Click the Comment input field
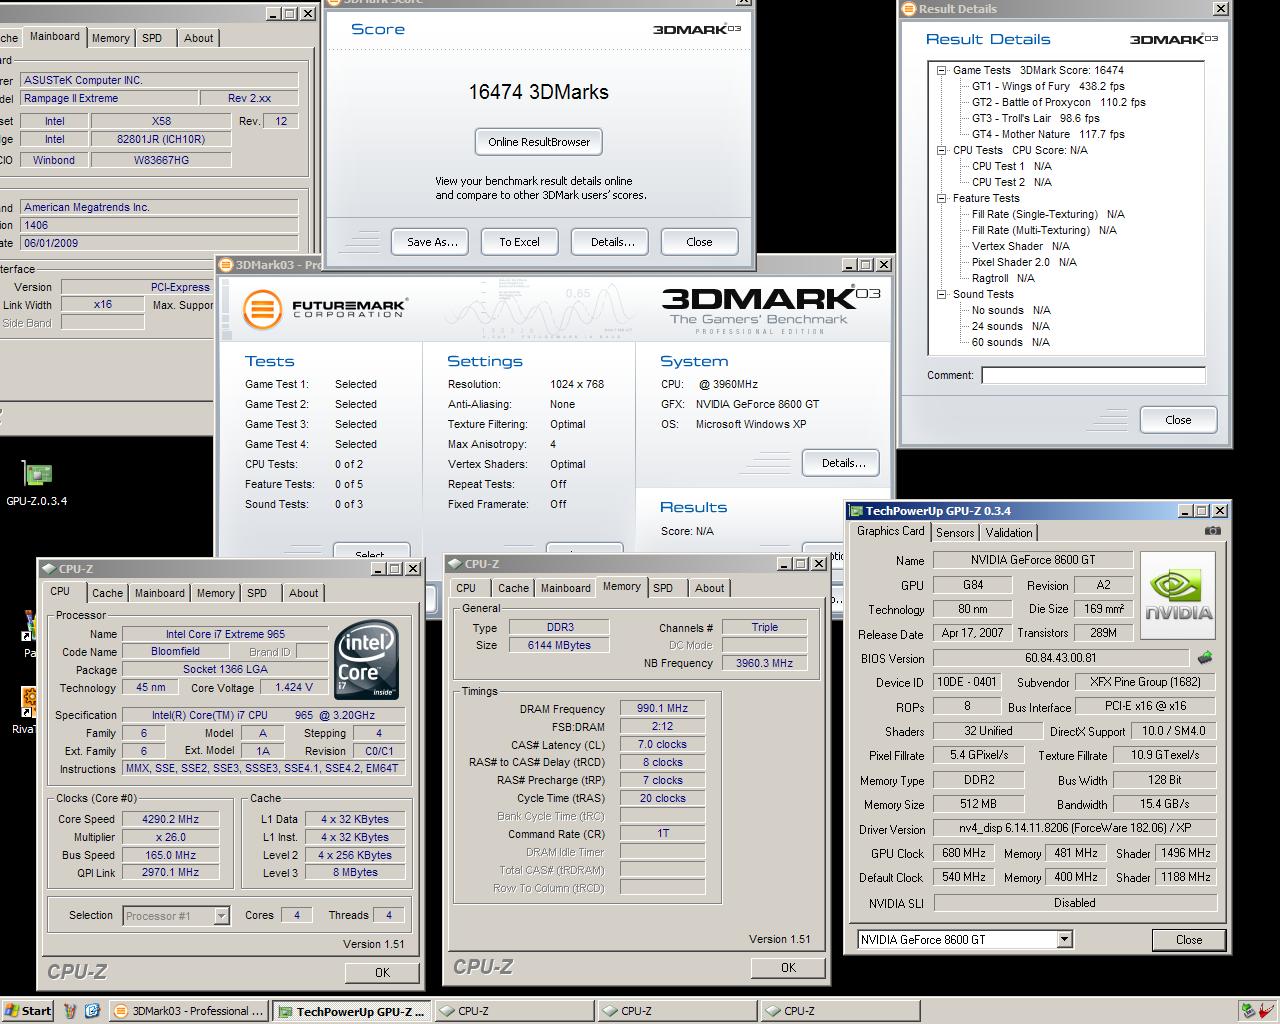 tap(1093, 375)
